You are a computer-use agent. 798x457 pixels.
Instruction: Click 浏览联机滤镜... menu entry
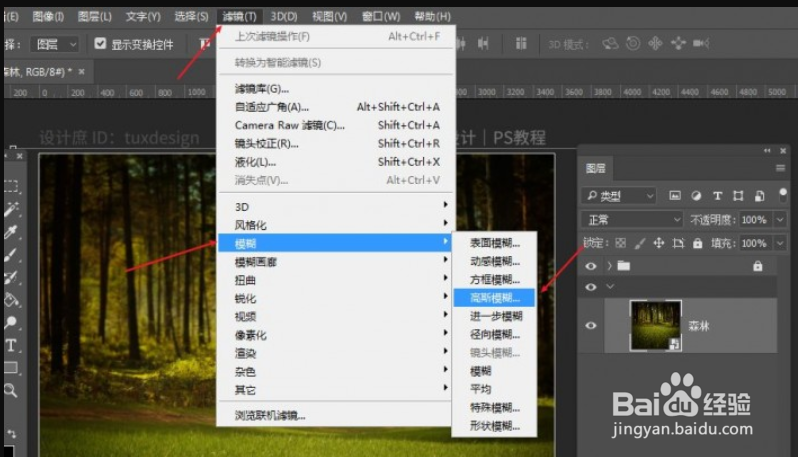[x=335, y=415]
